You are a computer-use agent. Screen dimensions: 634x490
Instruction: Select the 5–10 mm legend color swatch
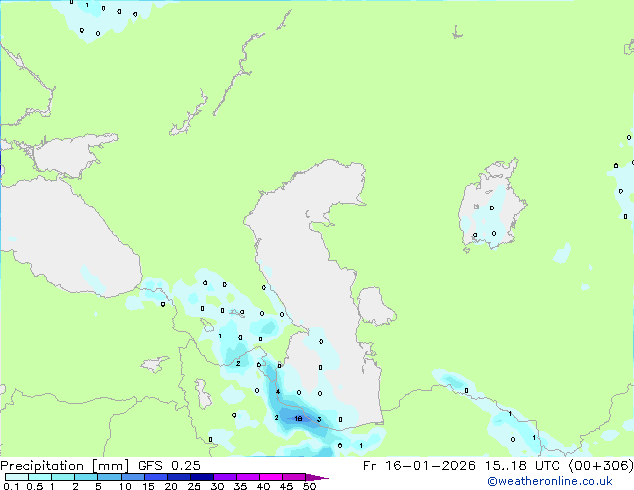[x=109, y=477]
